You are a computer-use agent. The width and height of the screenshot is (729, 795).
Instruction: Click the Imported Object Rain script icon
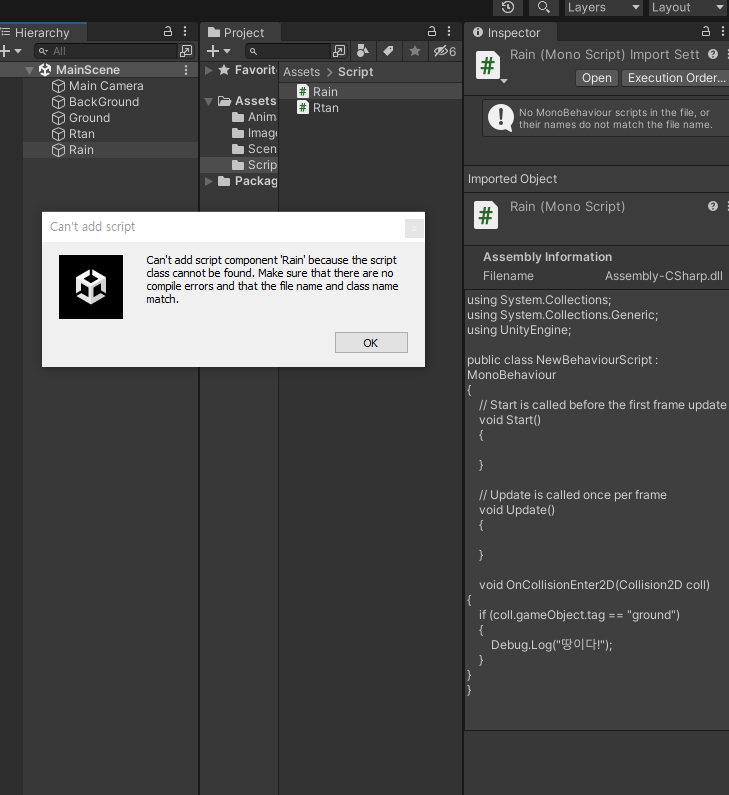[x=486, y=215]
